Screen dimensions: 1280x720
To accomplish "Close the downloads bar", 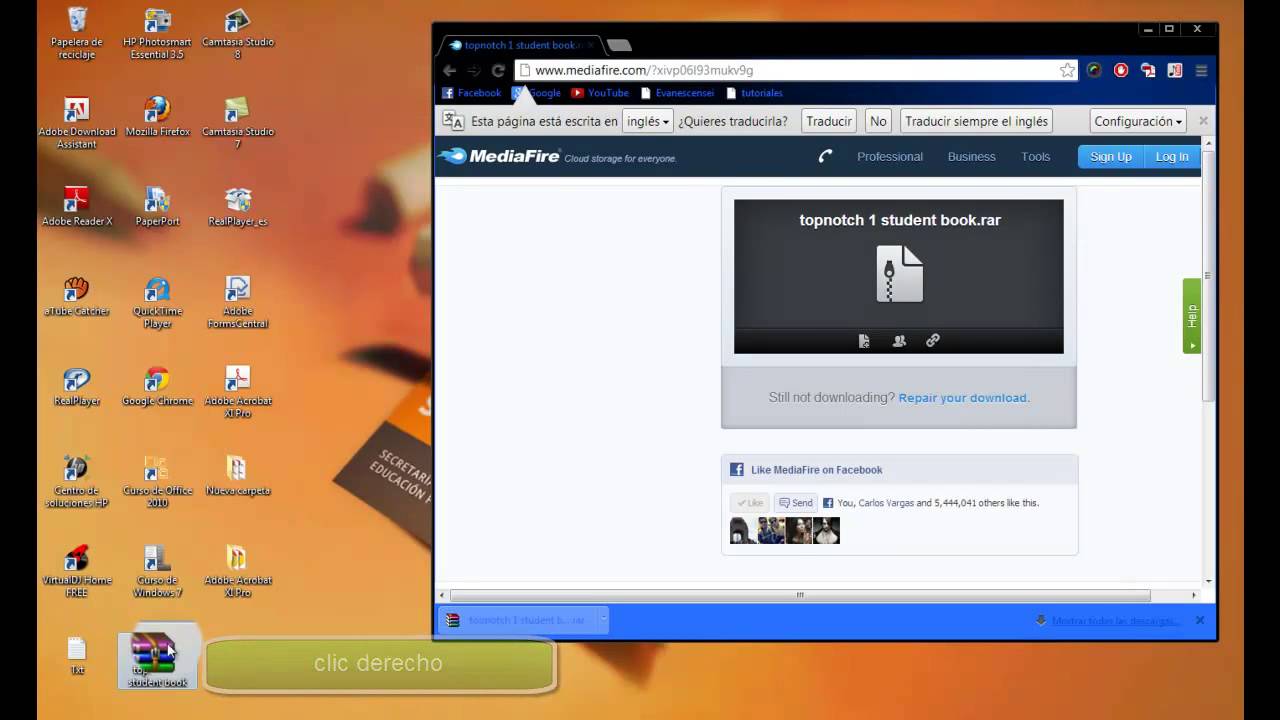I will pos(1200,620).
